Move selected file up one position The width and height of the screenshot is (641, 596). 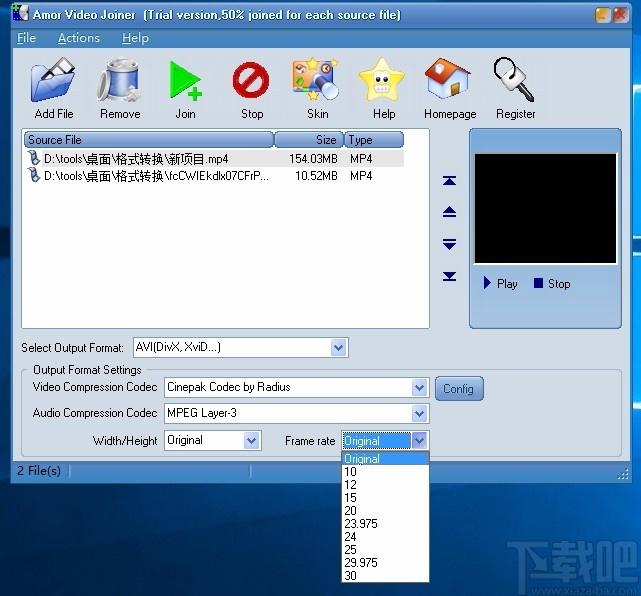[x=449, y=212]
